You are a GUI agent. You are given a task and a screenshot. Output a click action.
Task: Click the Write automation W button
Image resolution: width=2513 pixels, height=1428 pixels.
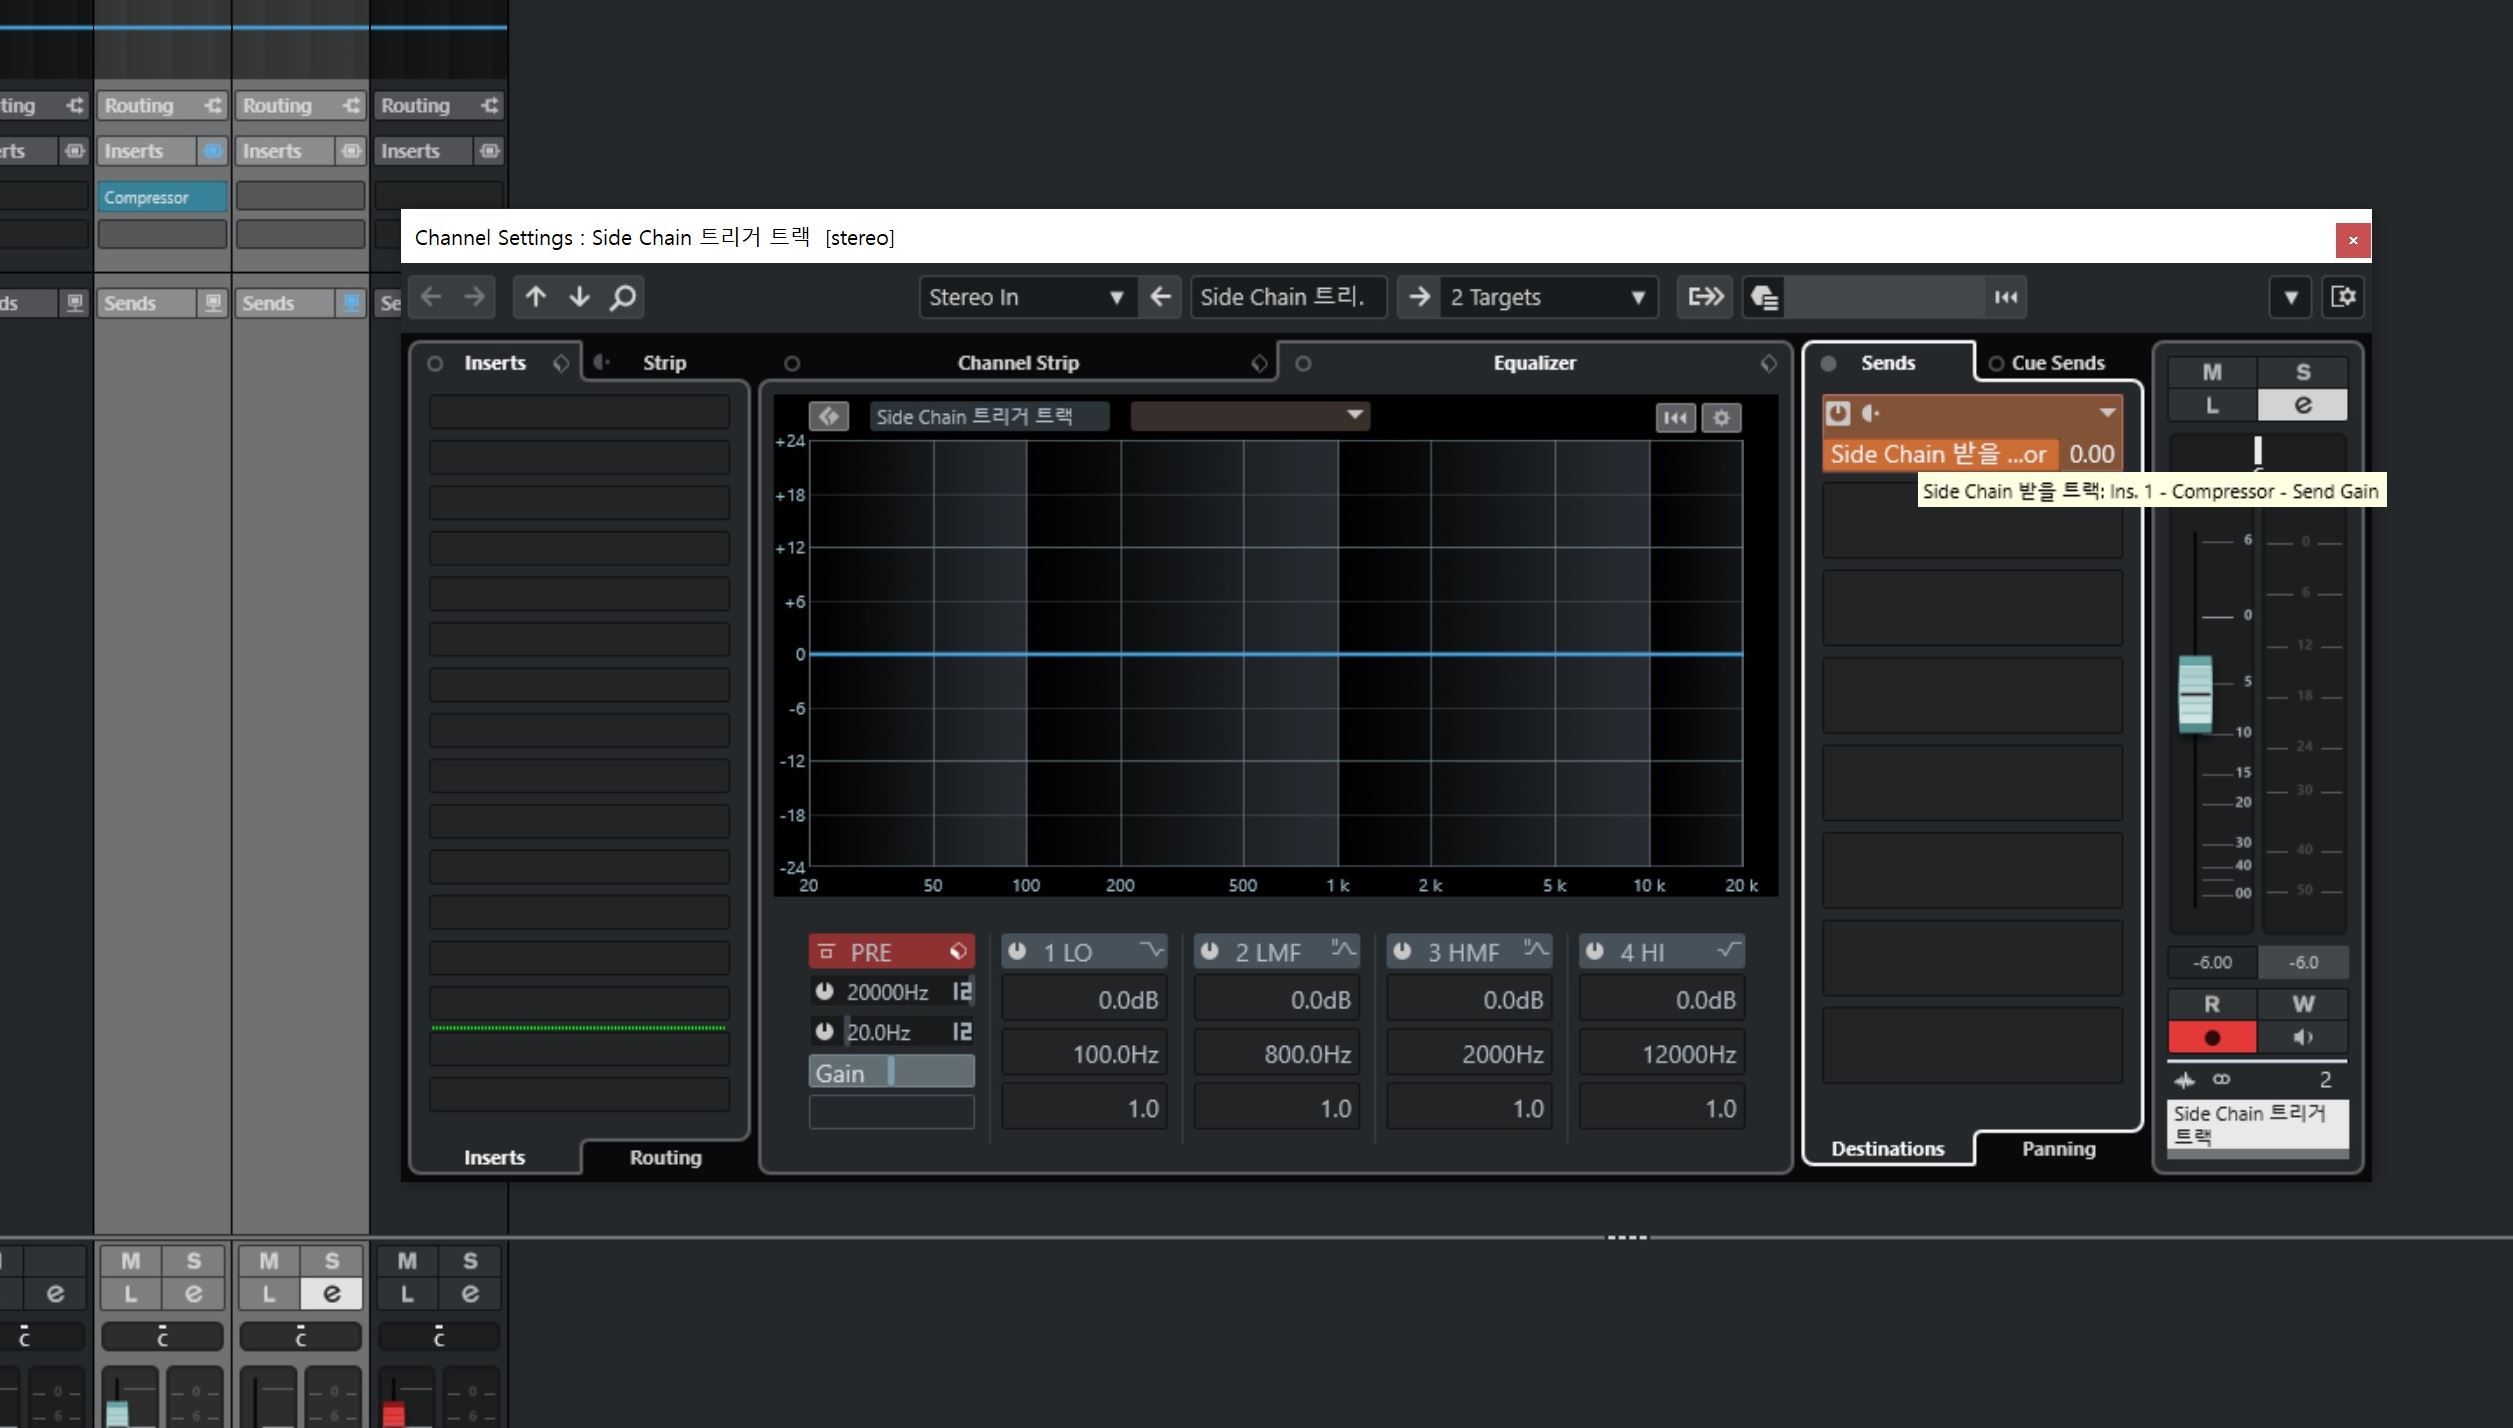coord(2302,1003)
